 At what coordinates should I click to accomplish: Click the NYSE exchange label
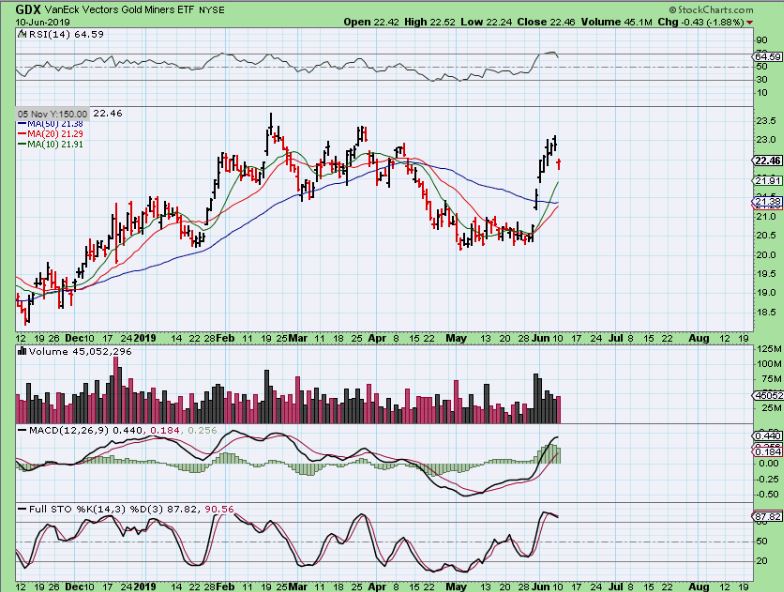[212, 10]
